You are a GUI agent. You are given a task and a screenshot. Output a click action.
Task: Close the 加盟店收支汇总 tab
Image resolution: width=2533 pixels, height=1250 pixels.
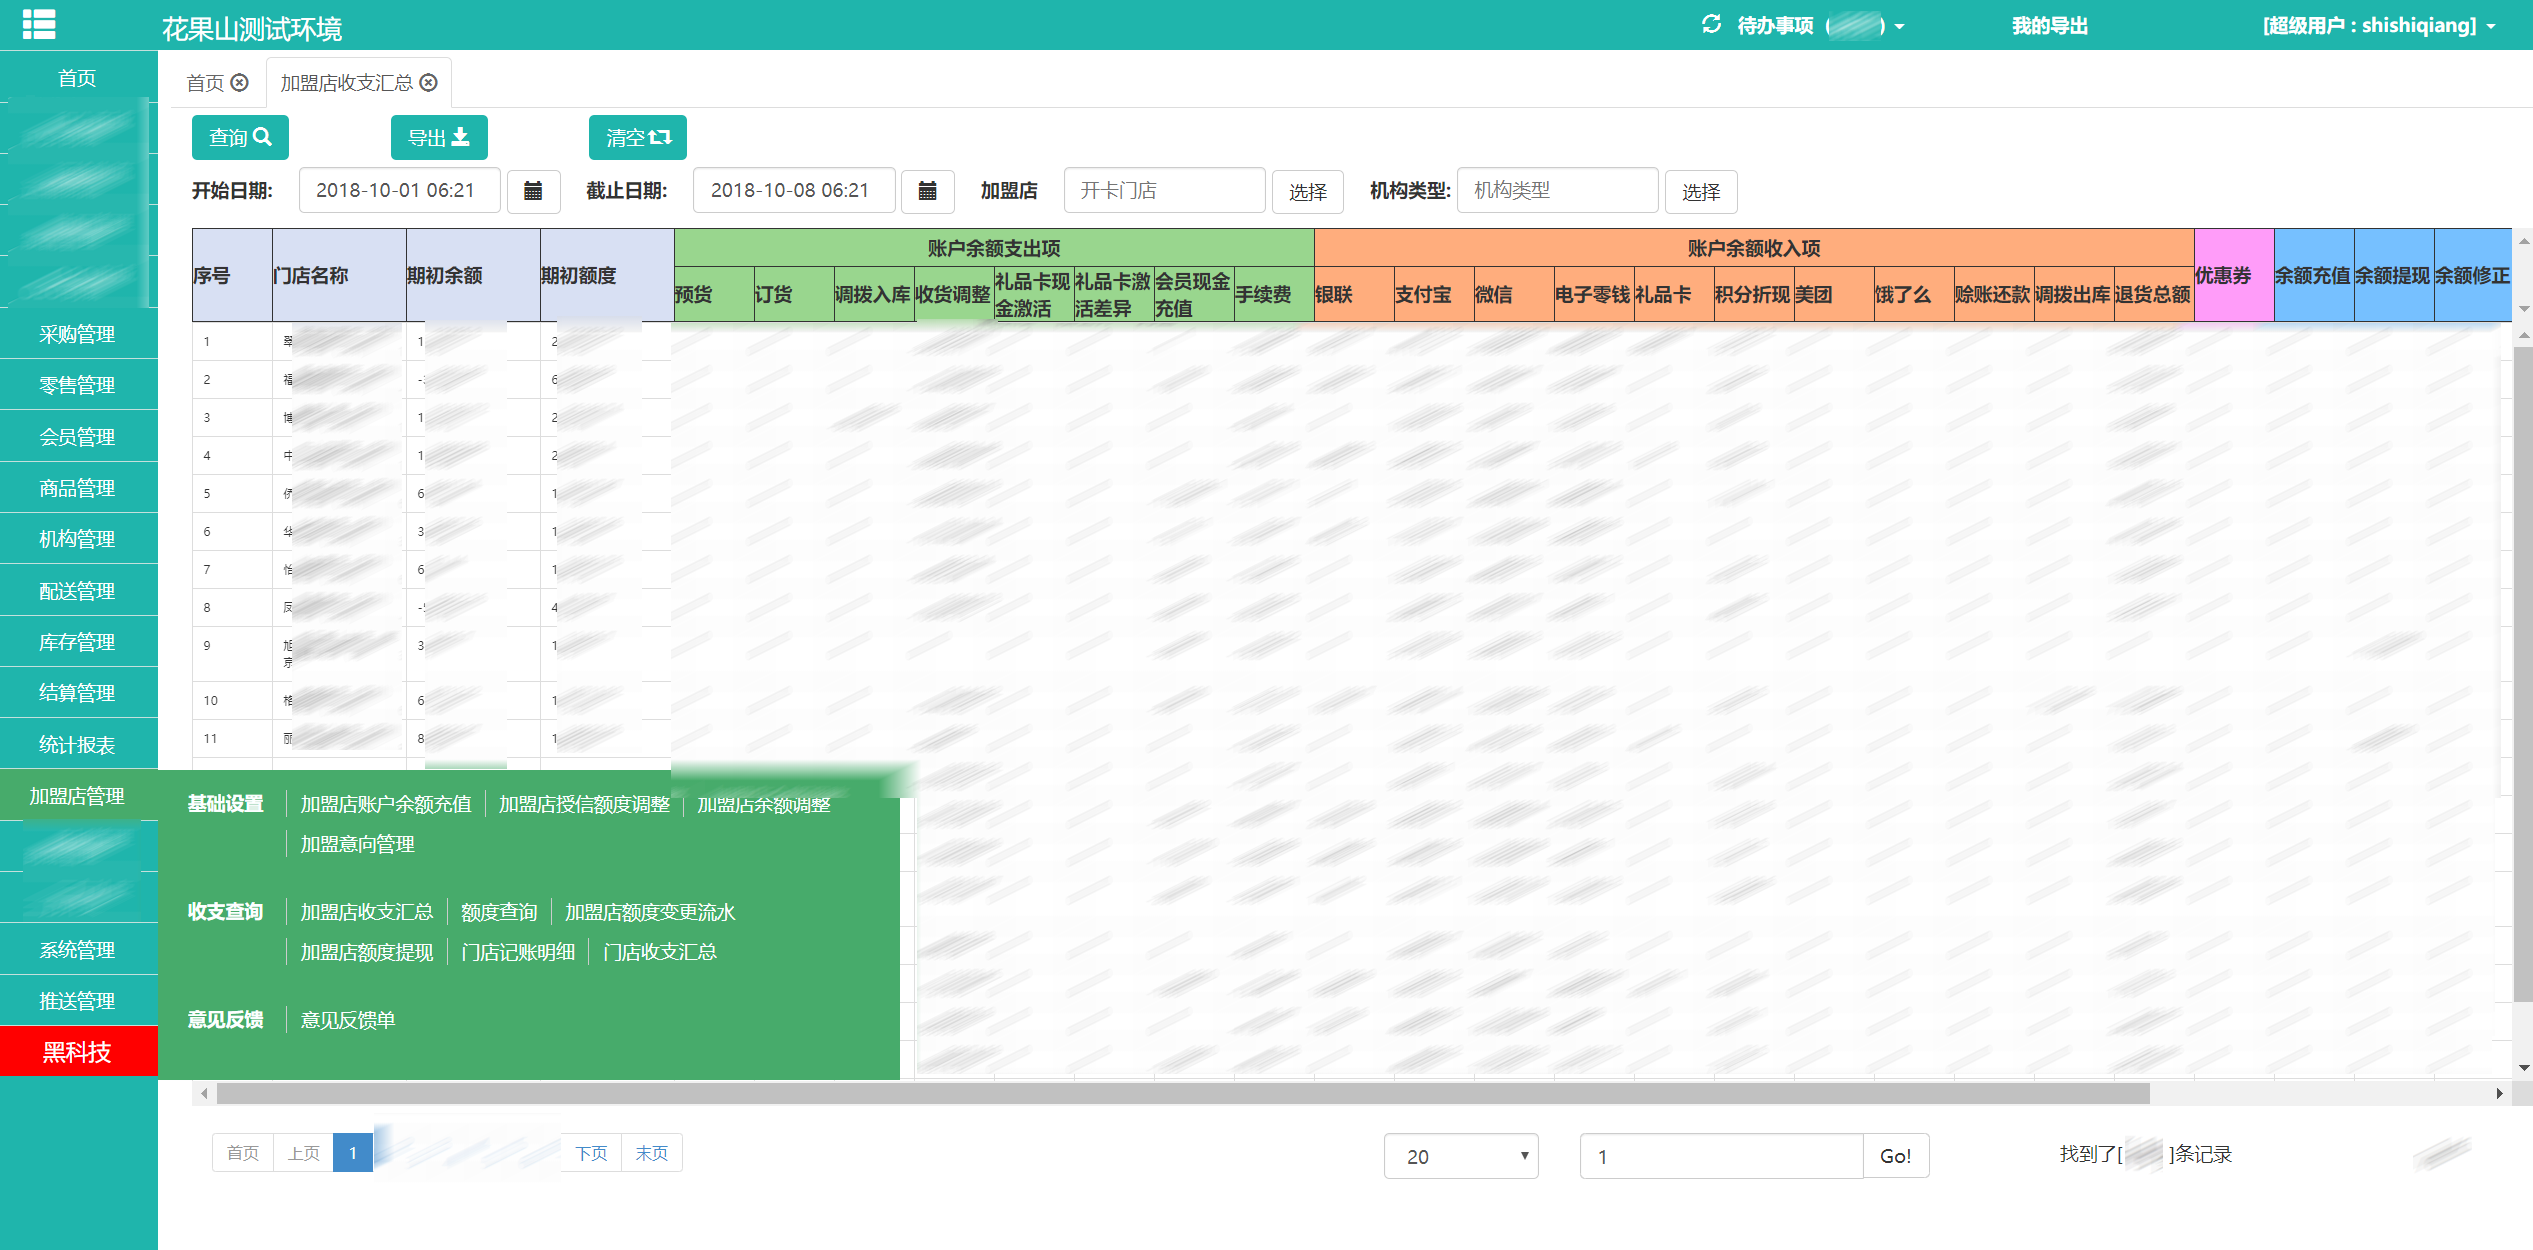pyautogui.click(x=428, y=82)
